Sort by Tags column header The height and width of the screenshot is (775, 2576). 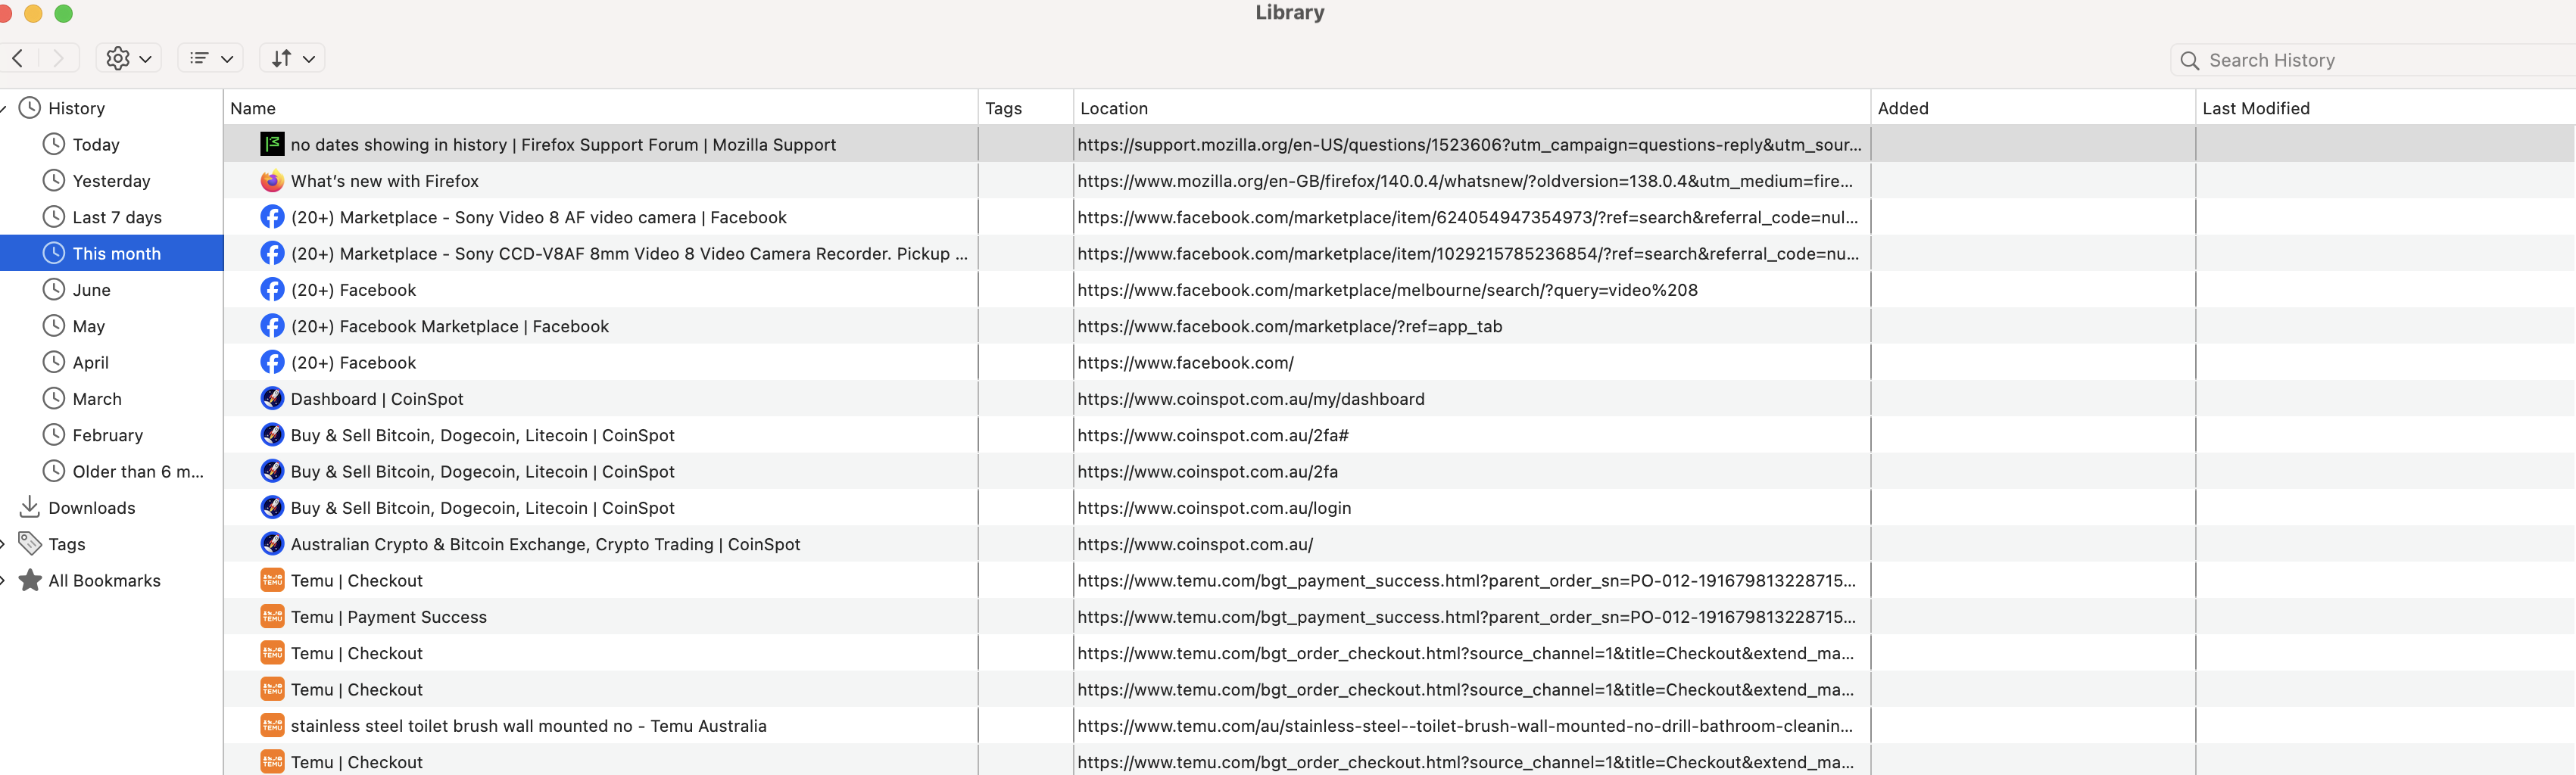pos(1025,108)
